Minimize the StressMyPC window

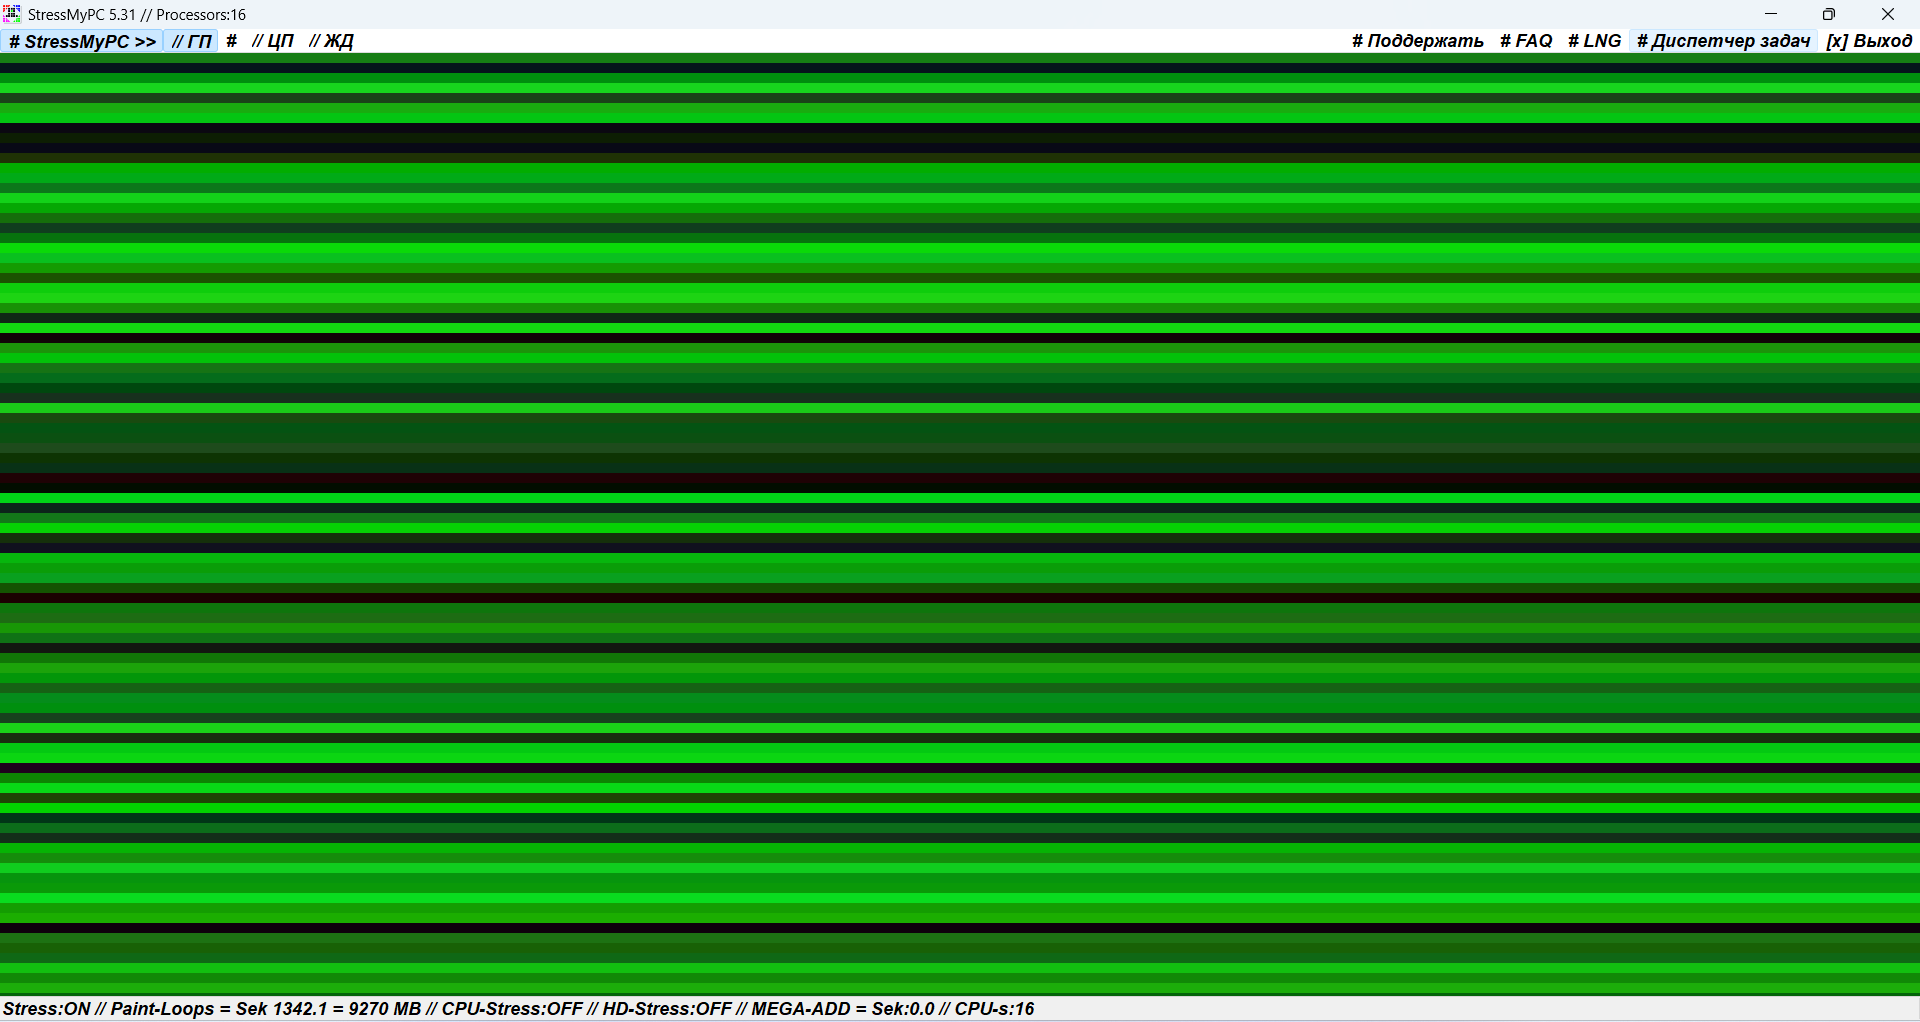[x=1771, y=14]
